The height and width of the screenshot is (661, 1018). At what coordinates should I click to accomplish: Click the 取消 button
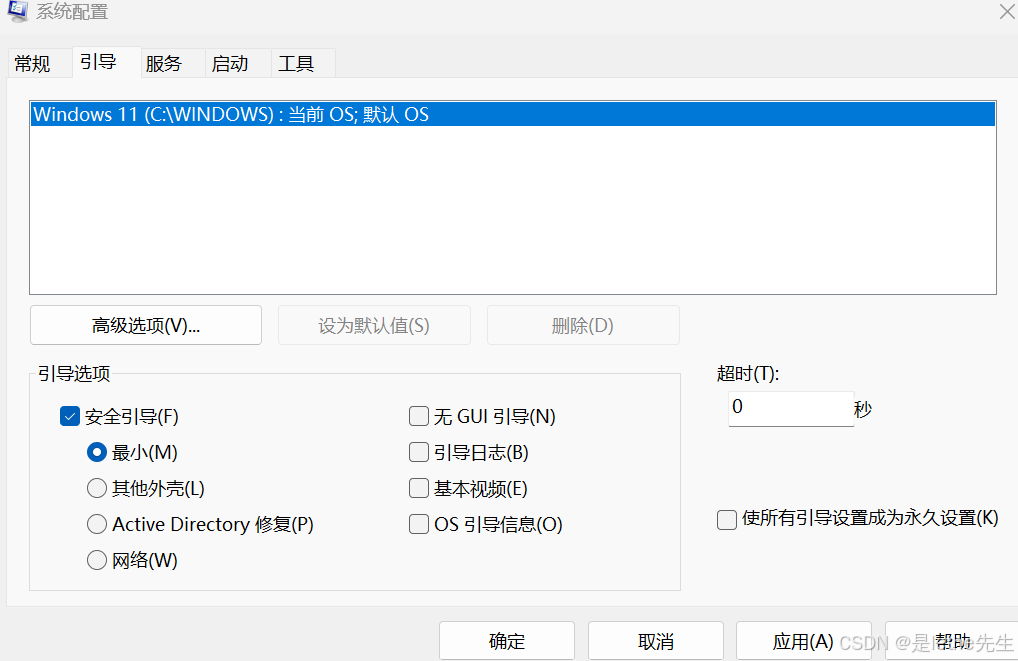[x=656, y=642]
